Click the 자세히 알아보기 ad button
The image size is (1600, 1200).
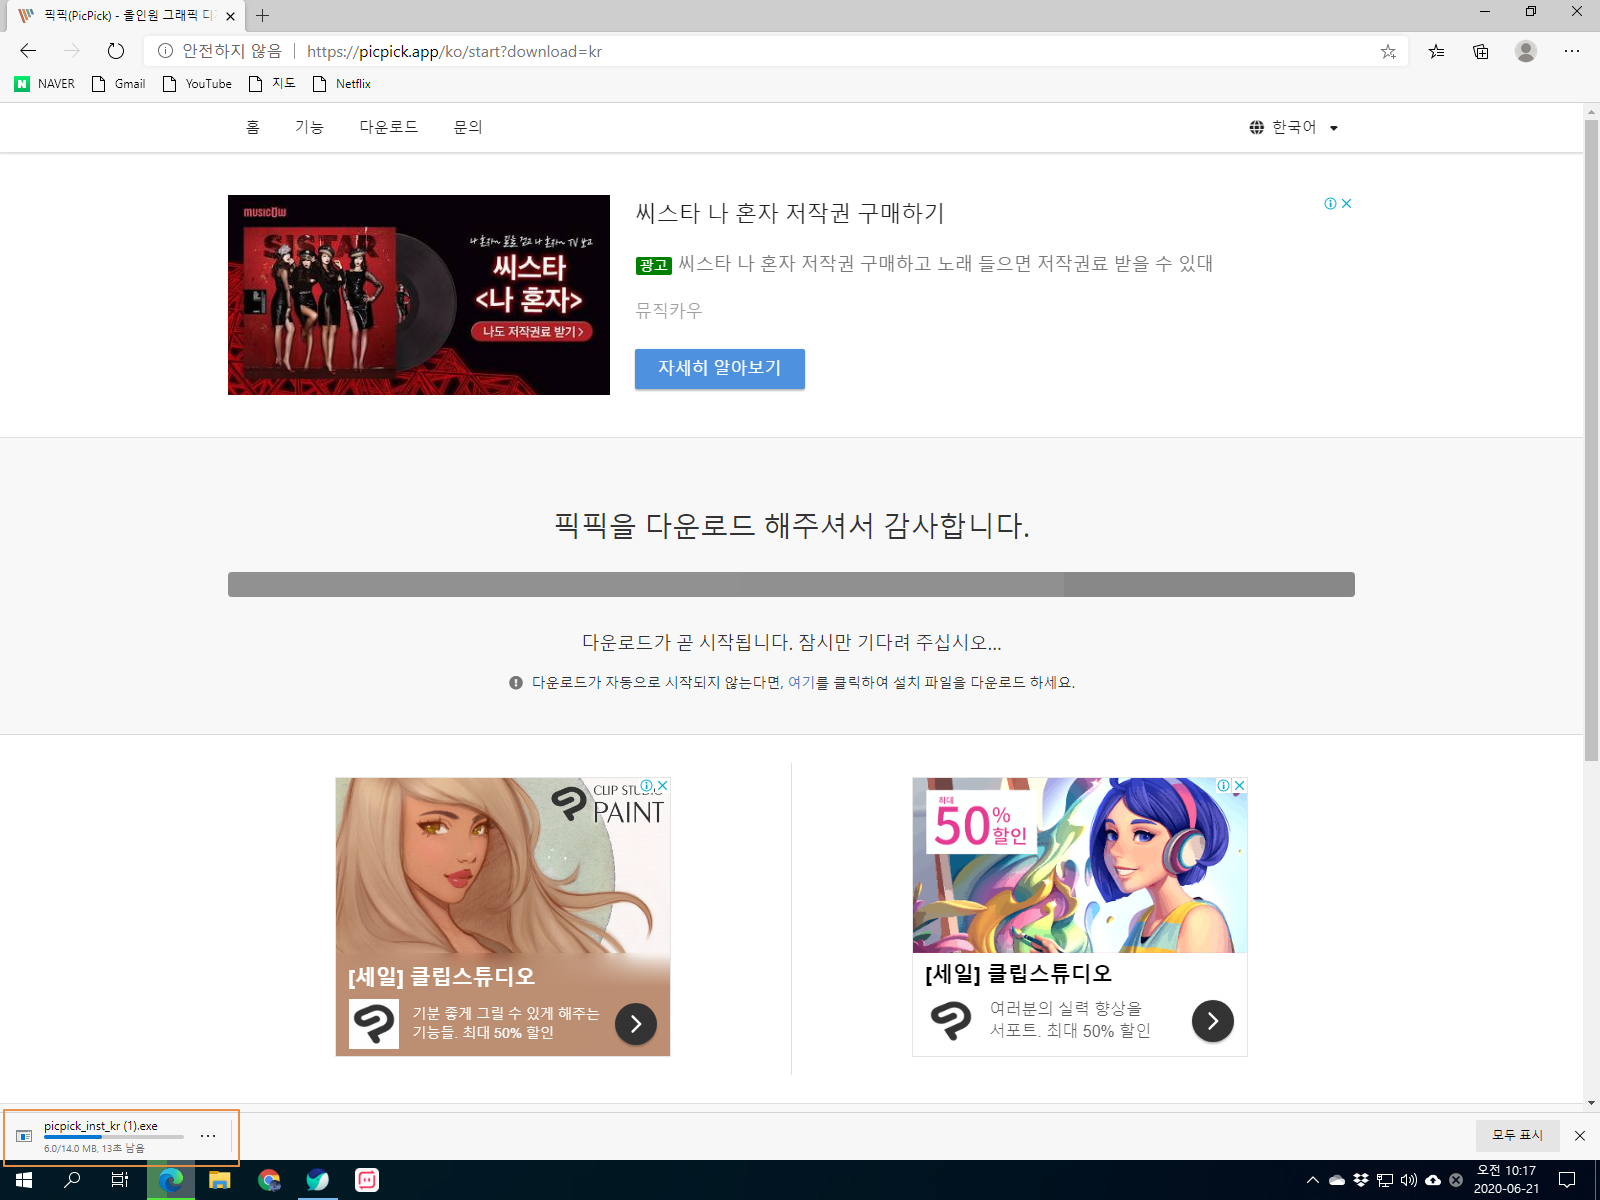720,368
